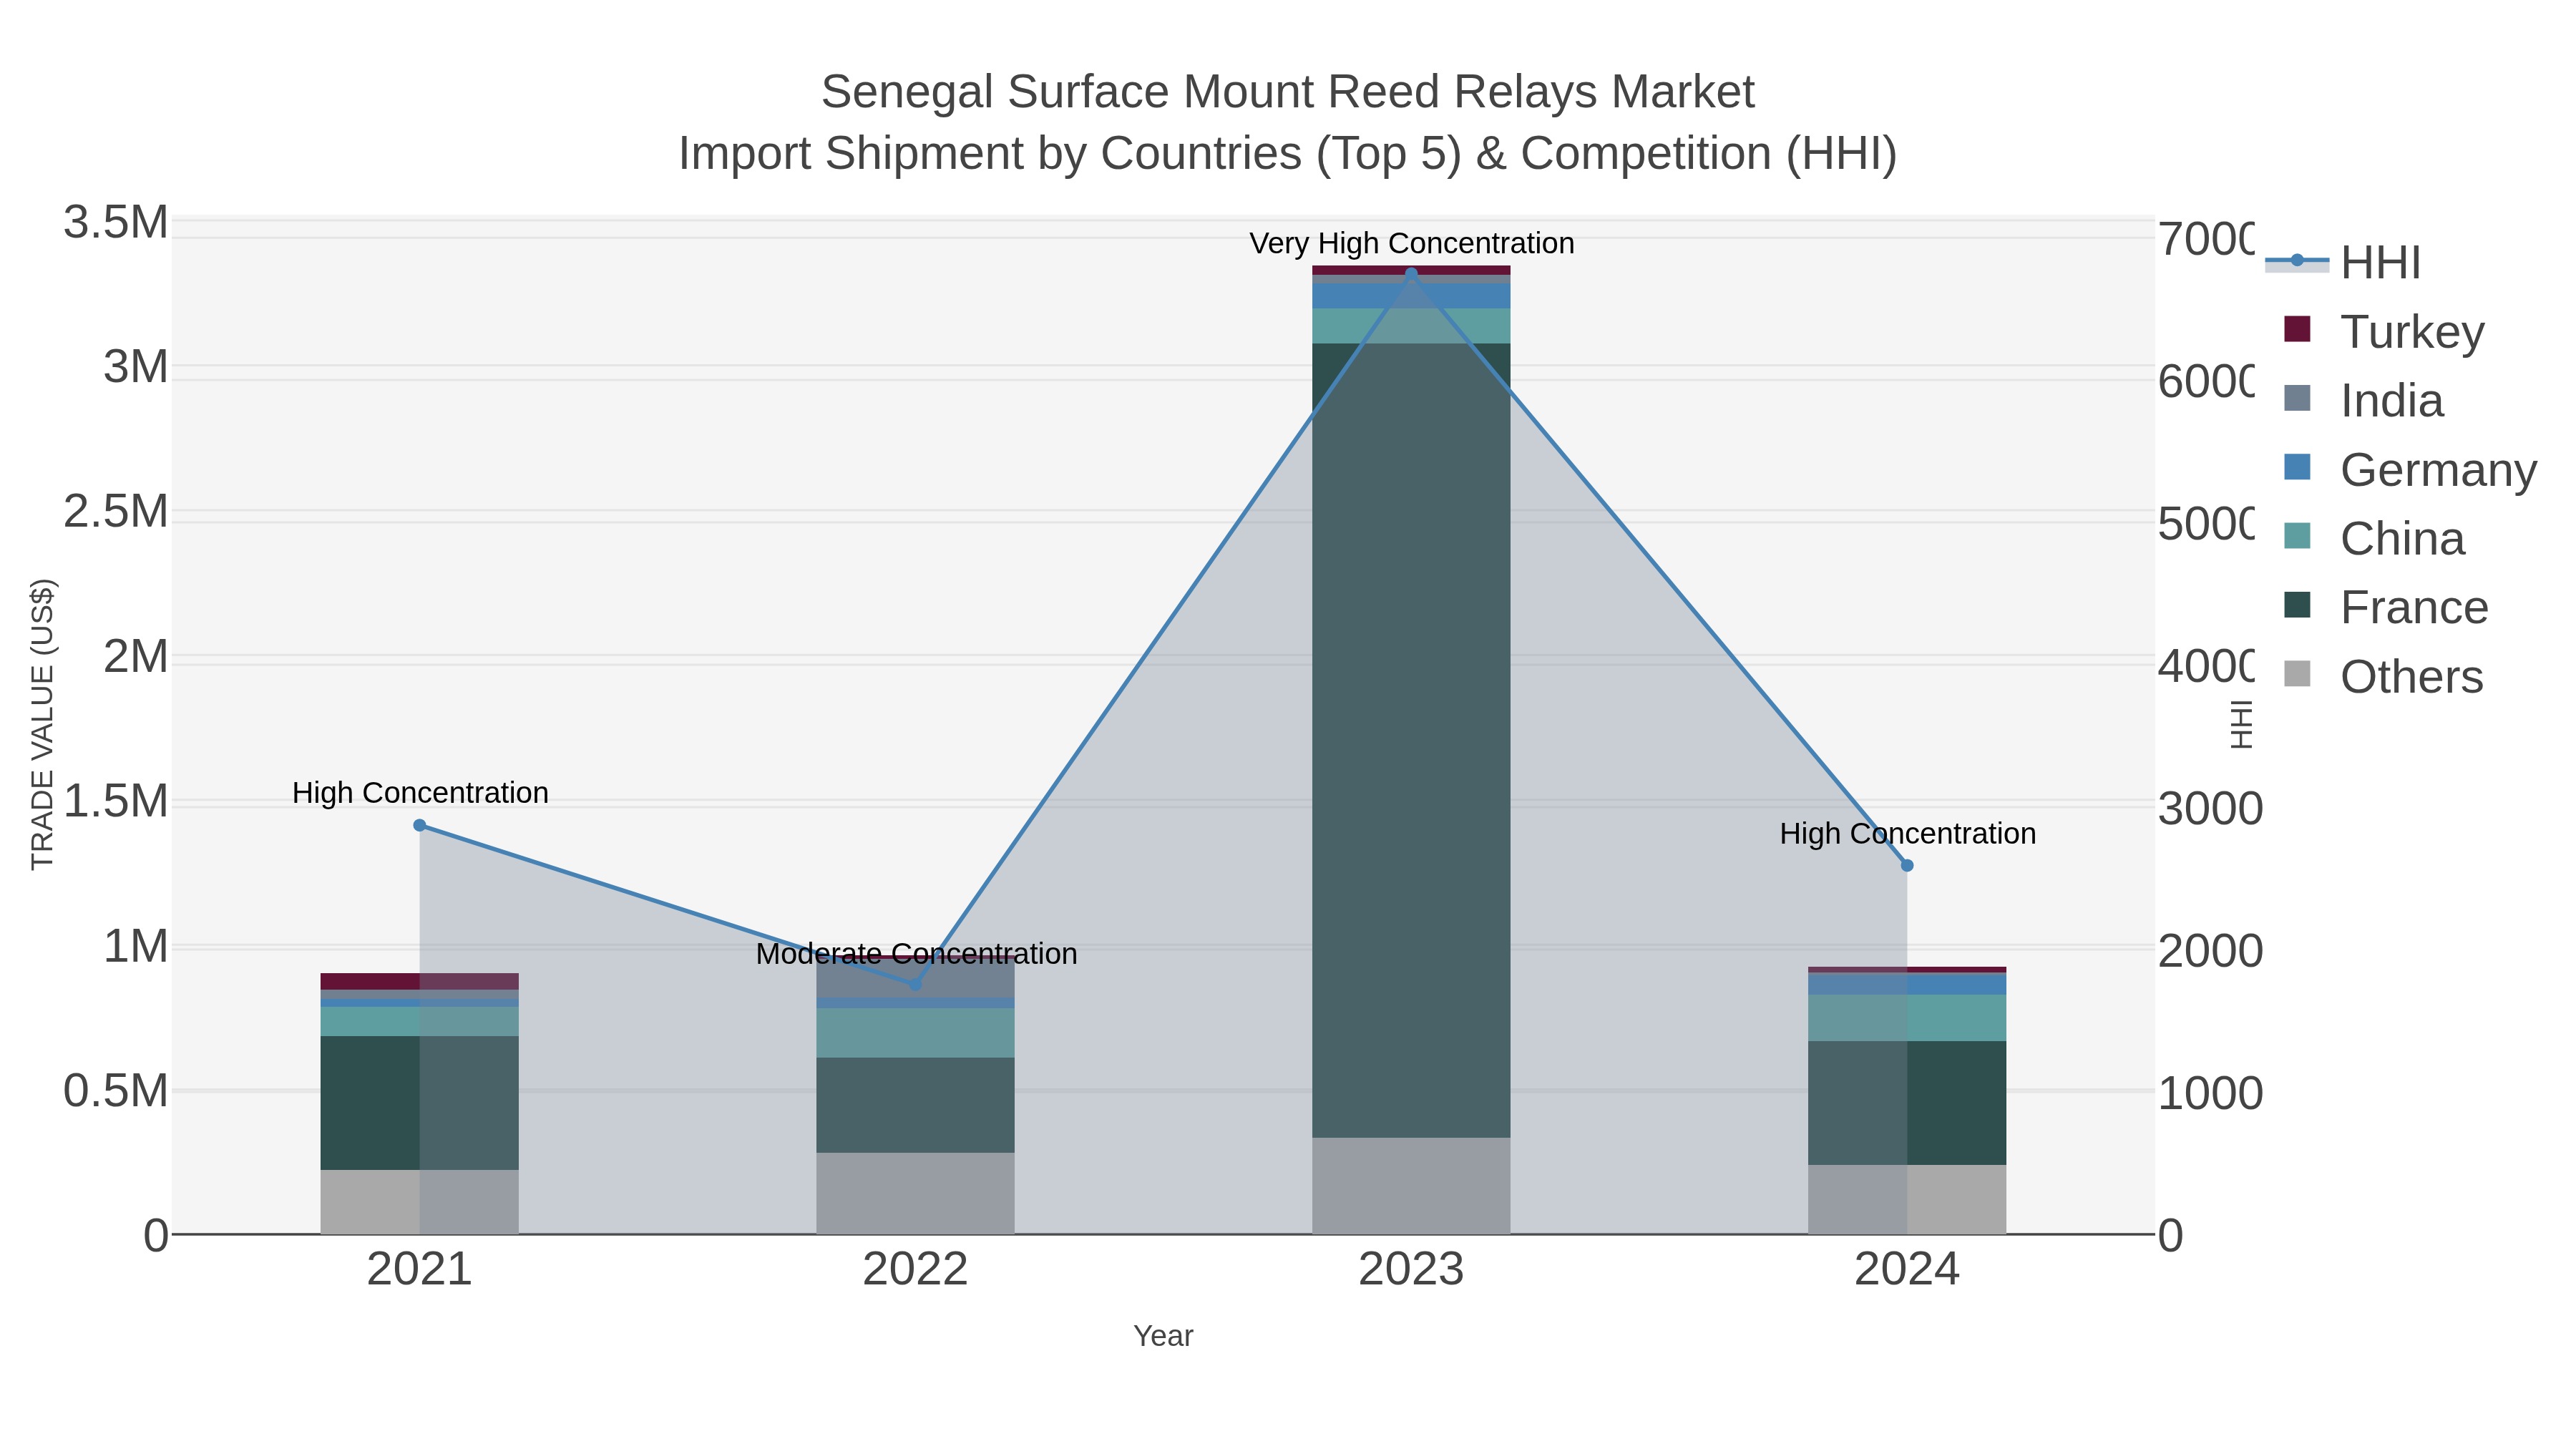
Task: Select the HHI data point for 2023
Action: pos(1411,272)
